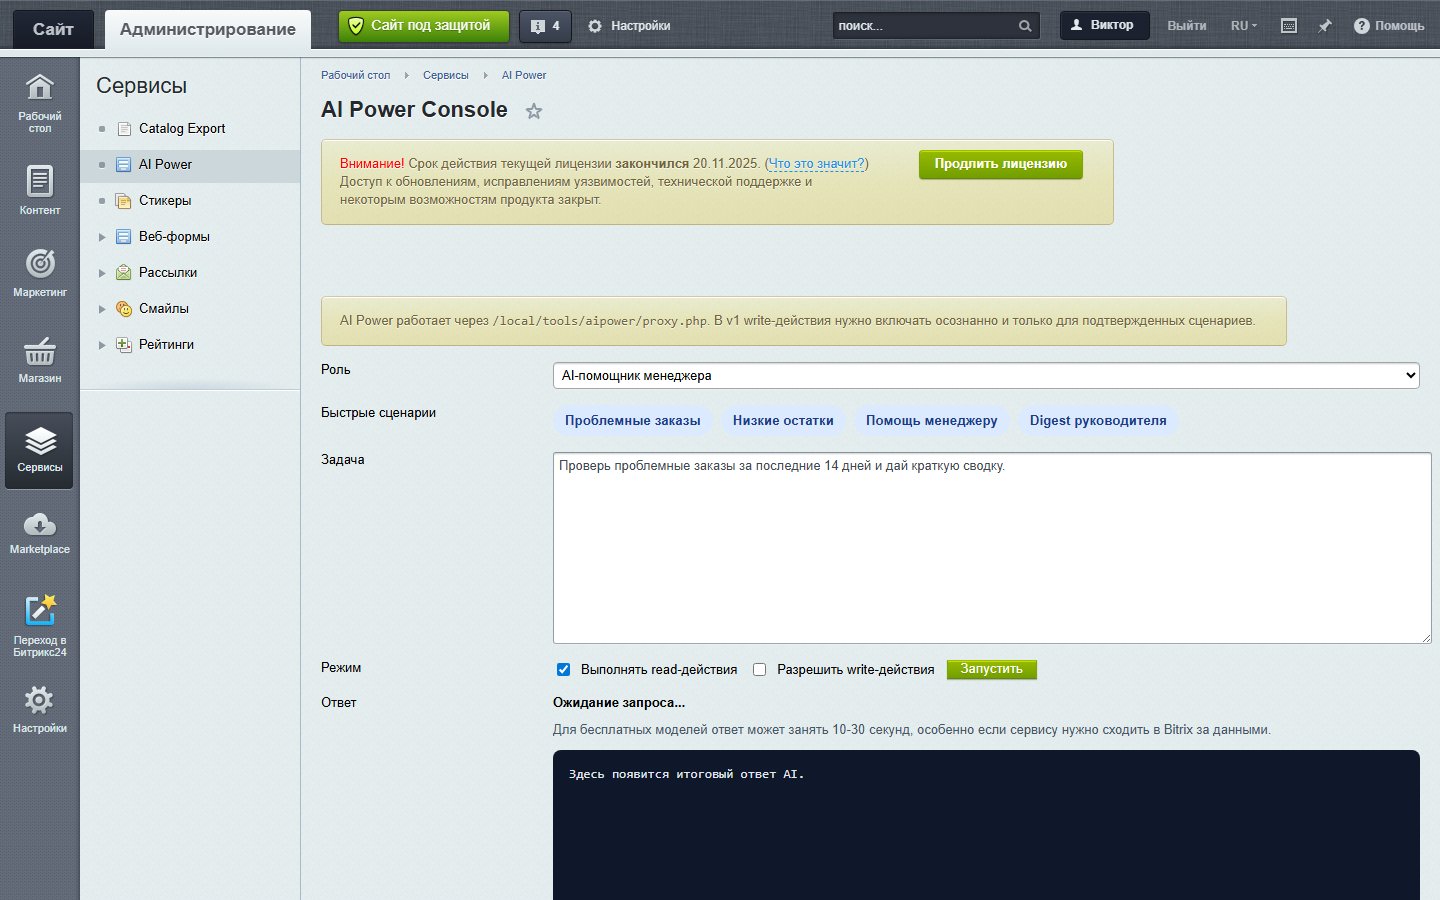Click the user icon next to Виктор
The height and width of the screenshot is (900, 1440).
coord(1077,25)
